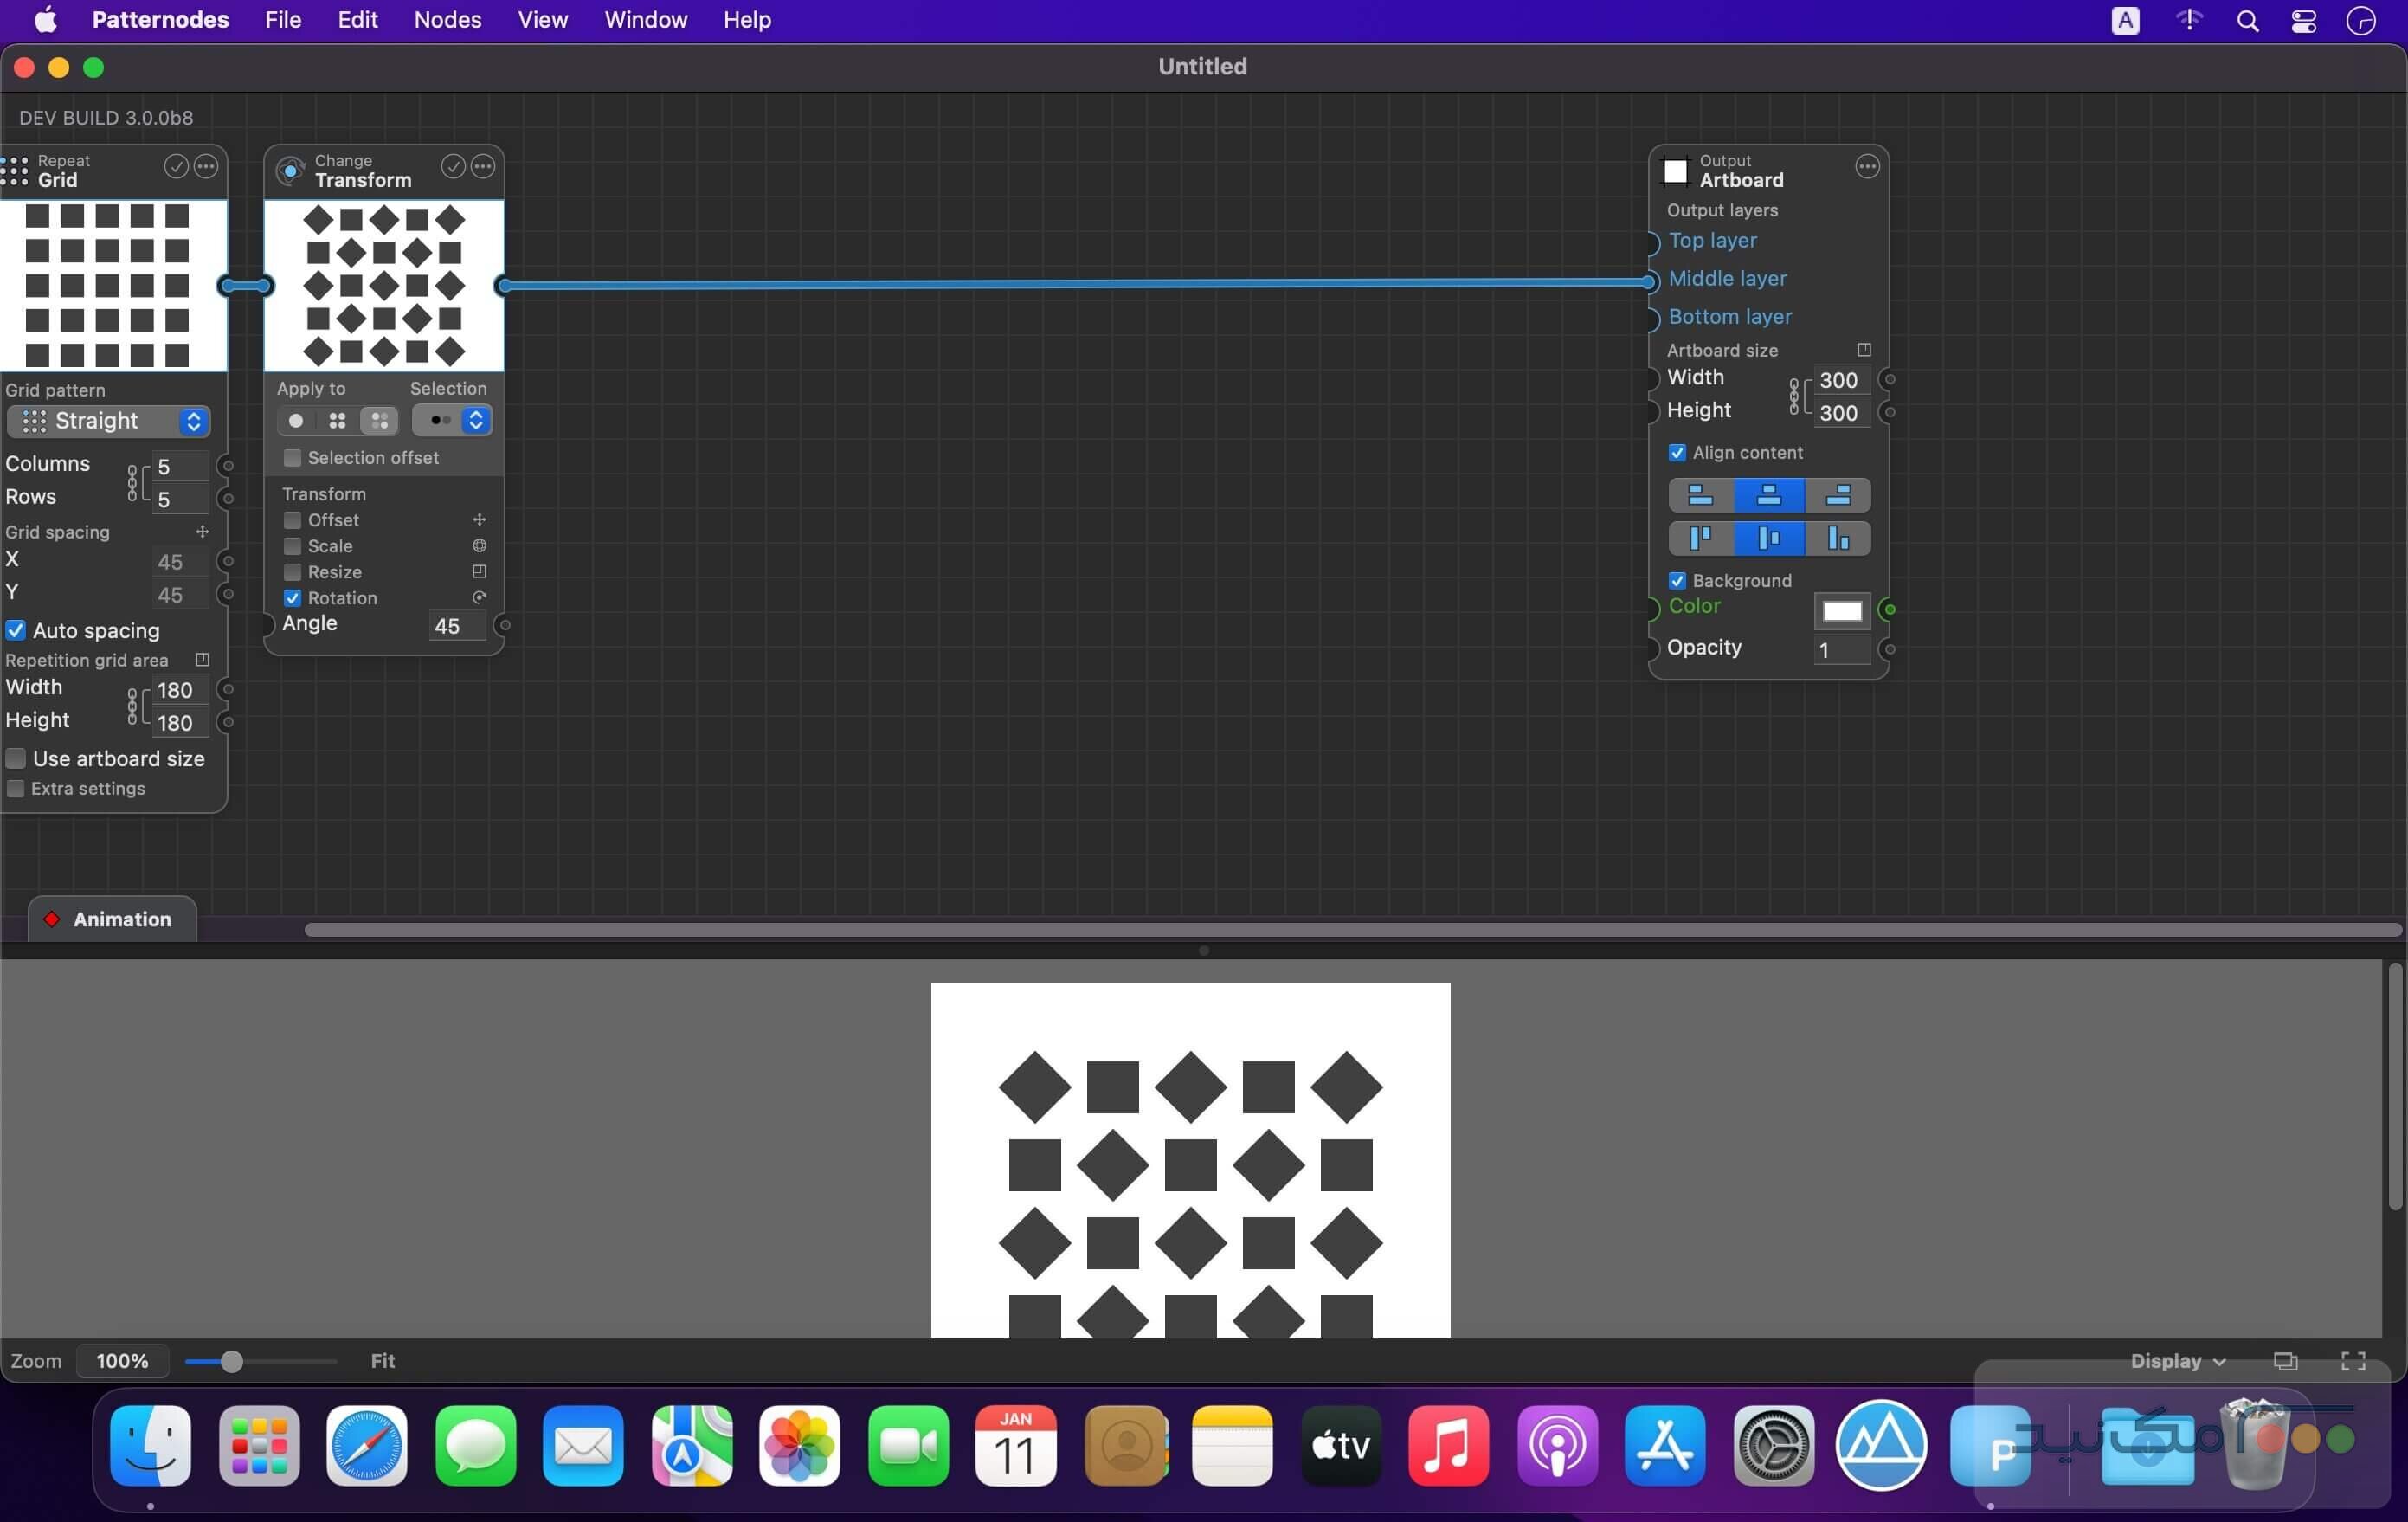This screenshot has height=1522, width=2408.
Task: Select align content right icon
Action: [x=1838, y=495]
